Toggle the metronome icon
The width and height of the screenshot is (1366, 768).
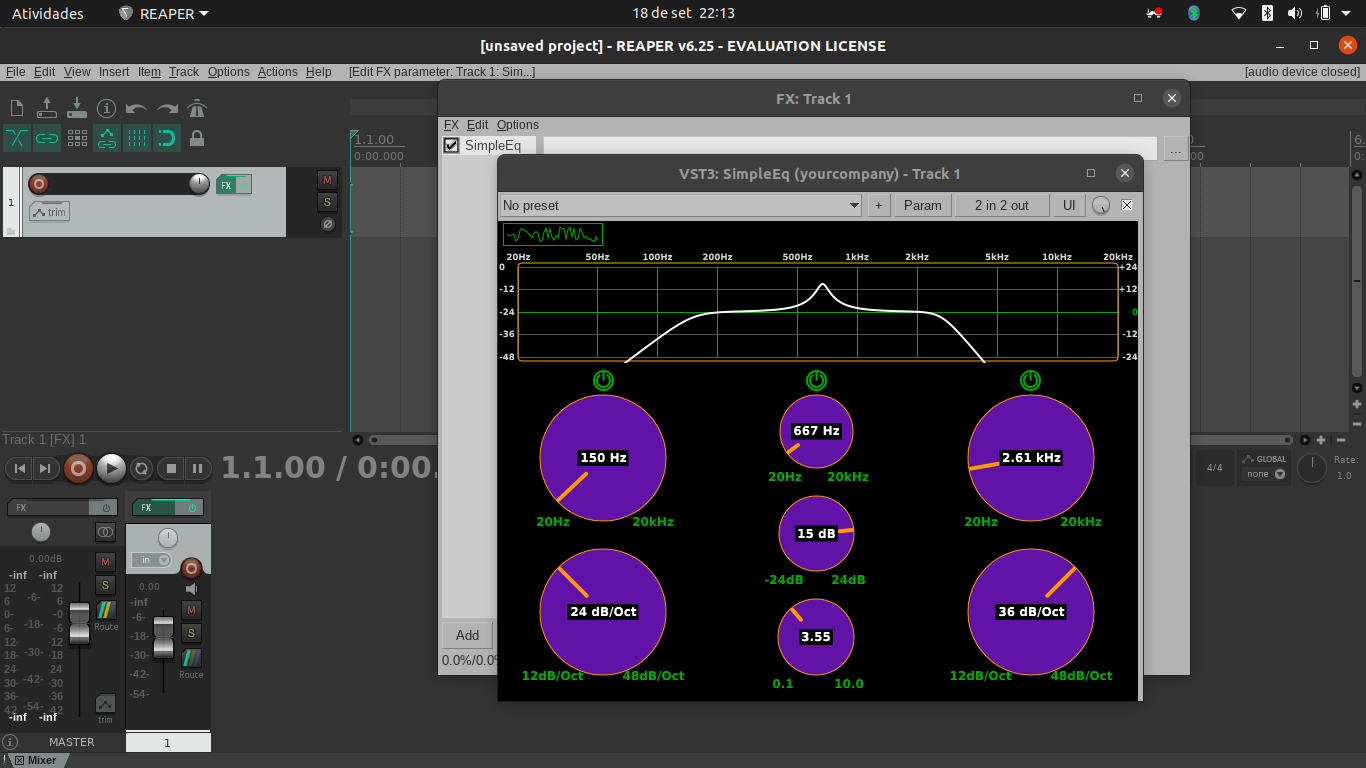click(197, 108)
